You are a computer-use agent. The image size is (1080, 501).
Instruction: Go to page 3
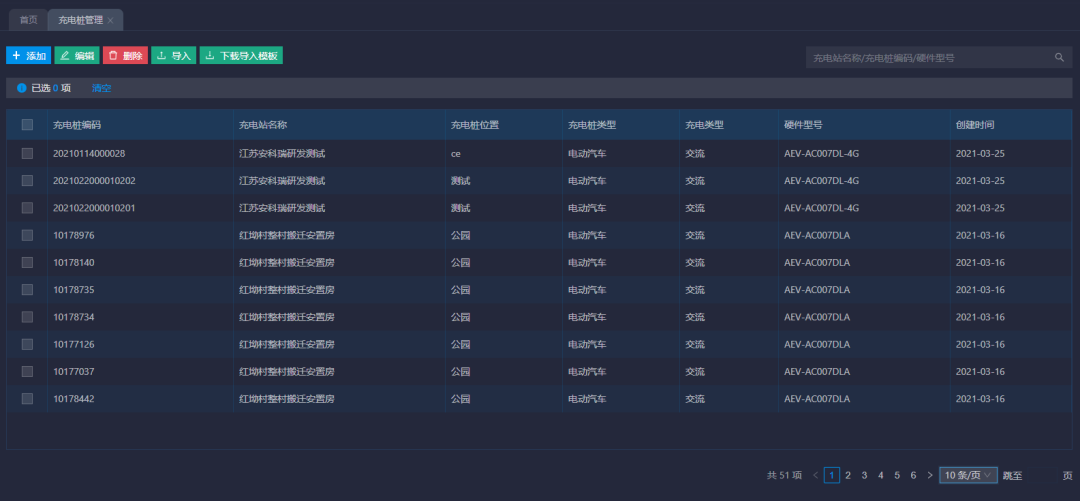pyautogui.click(x=864, y=476)
